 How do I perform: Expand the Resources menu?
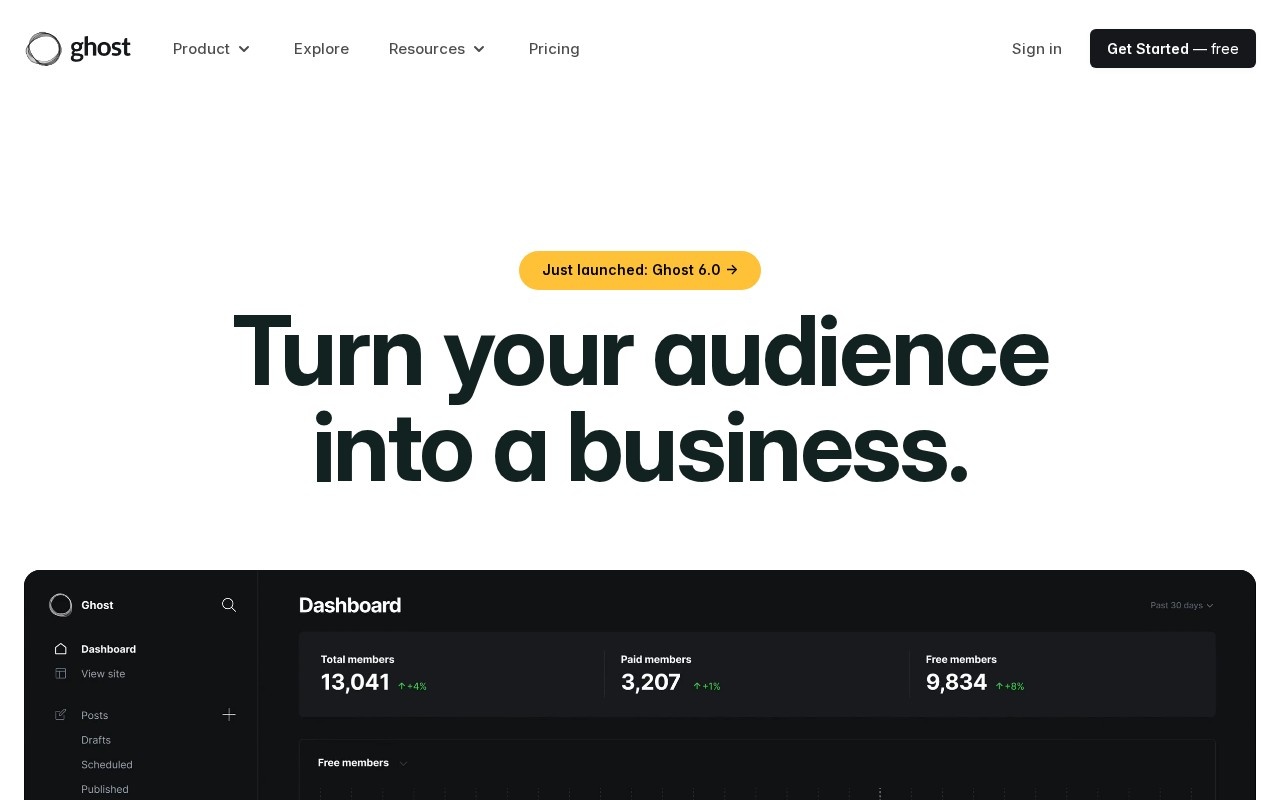pyautogui.click(x=437, y=49)
